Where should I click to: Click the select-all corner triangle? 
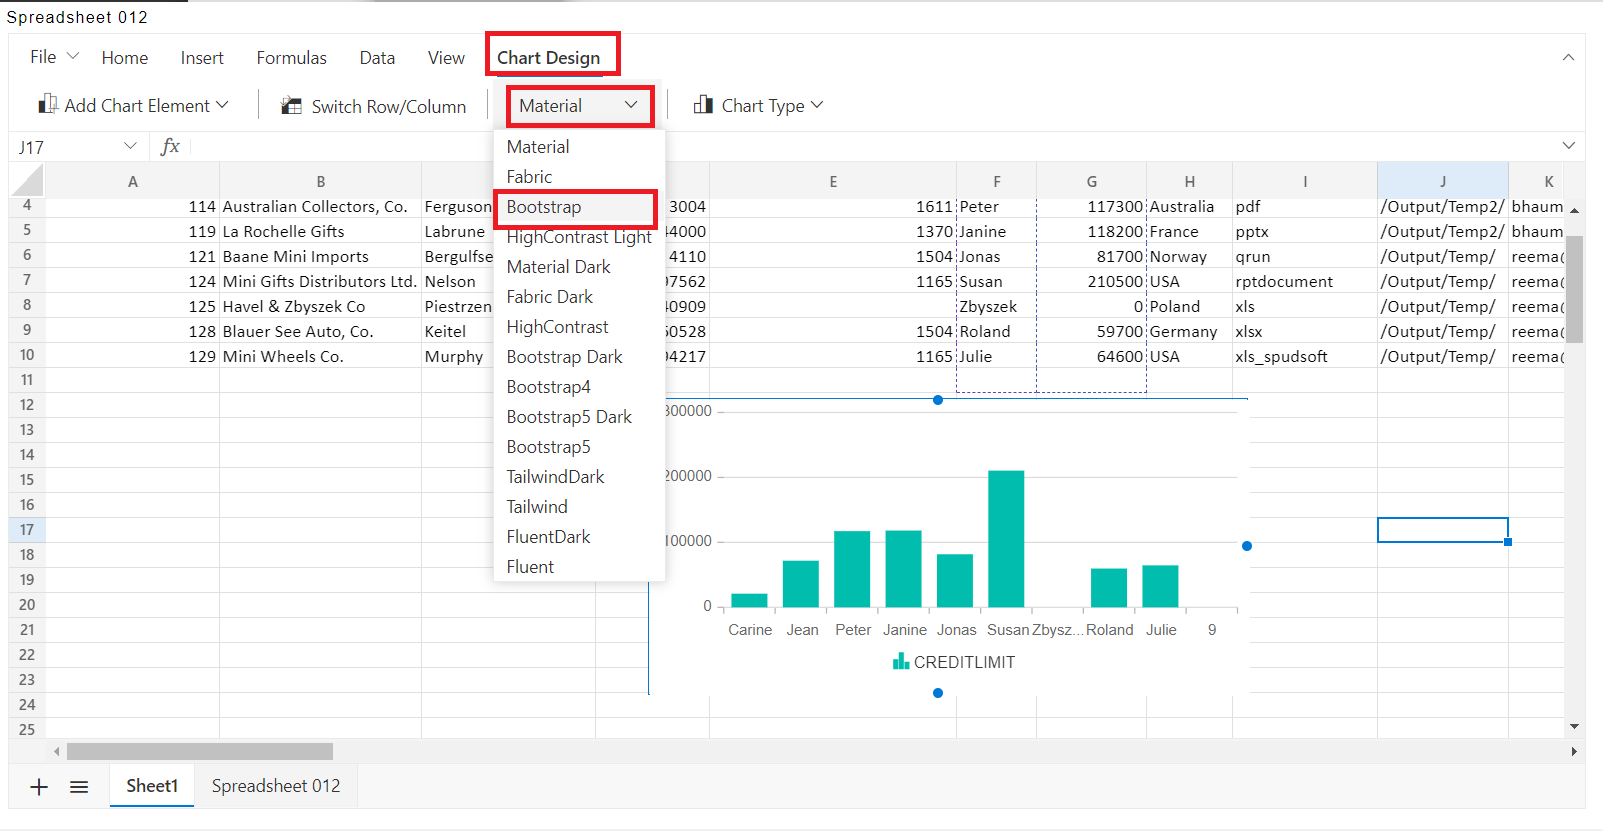[x=28, y=181]
